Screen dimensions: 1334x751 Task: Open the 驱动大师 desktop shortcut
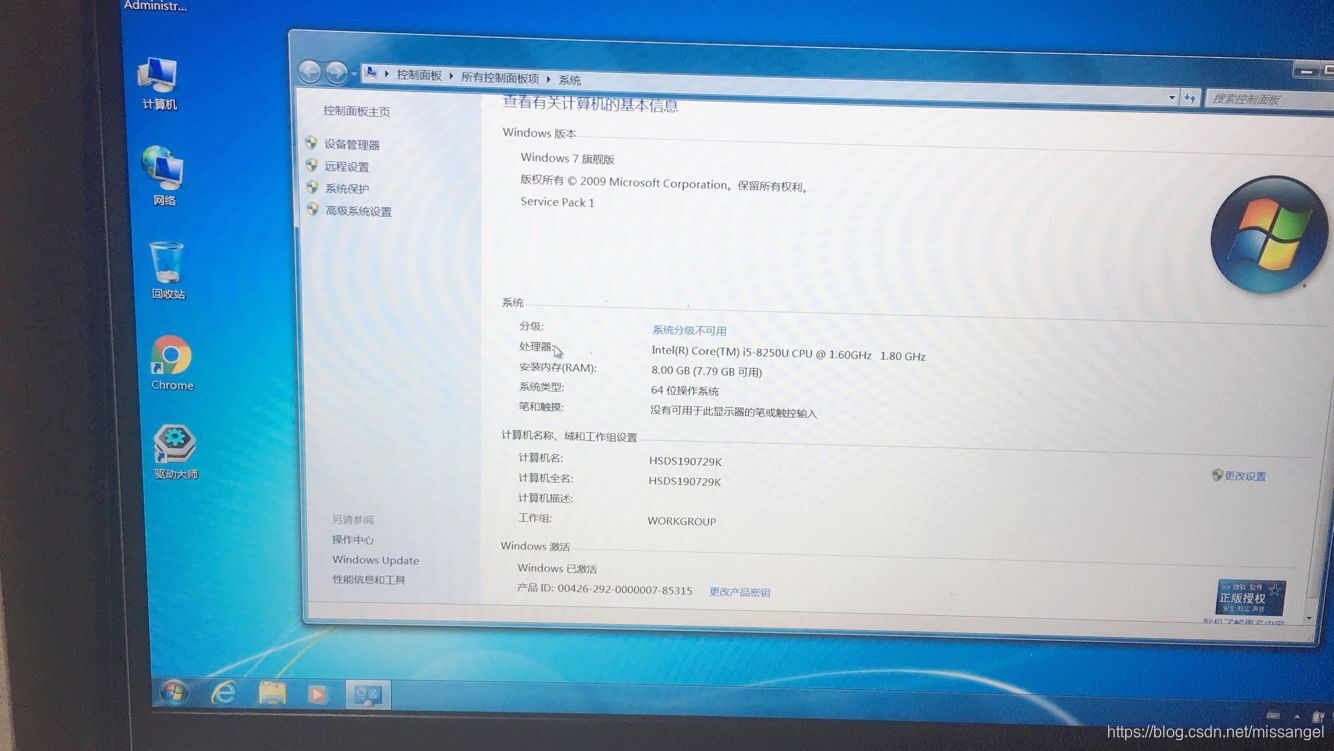175,452
